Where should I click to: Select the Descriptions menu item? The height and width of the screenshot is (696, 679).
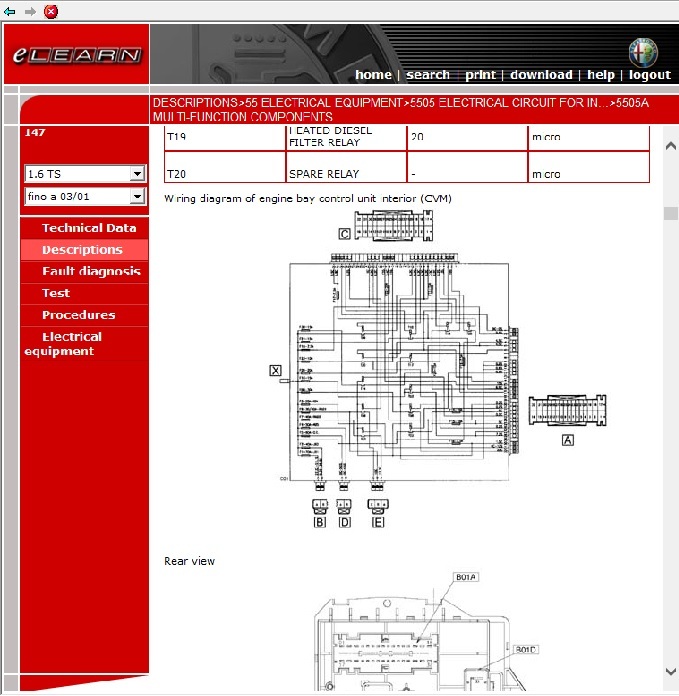pos(84,249)
